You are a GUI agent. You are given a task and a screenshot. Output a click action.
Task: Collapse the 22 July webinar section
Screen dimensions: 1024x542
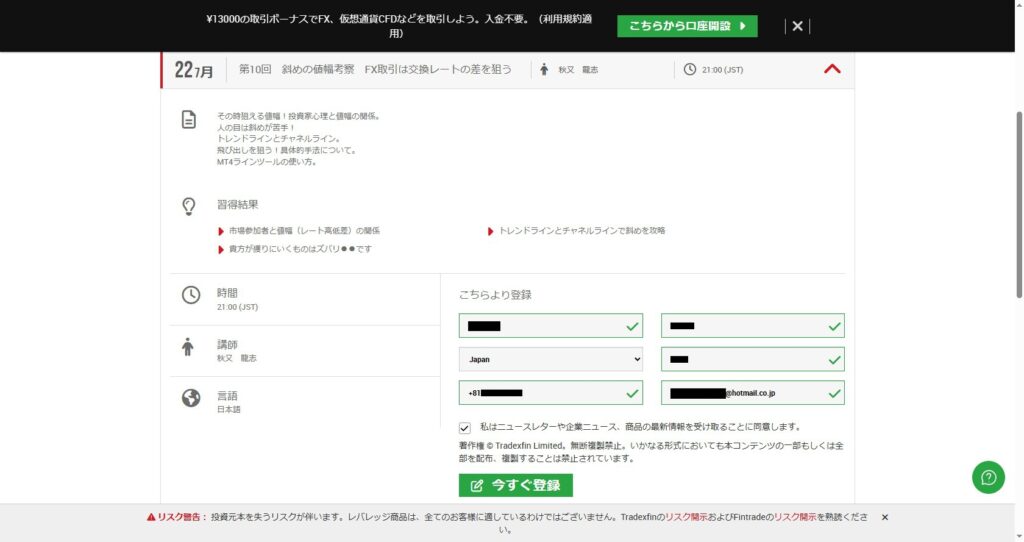832,69
